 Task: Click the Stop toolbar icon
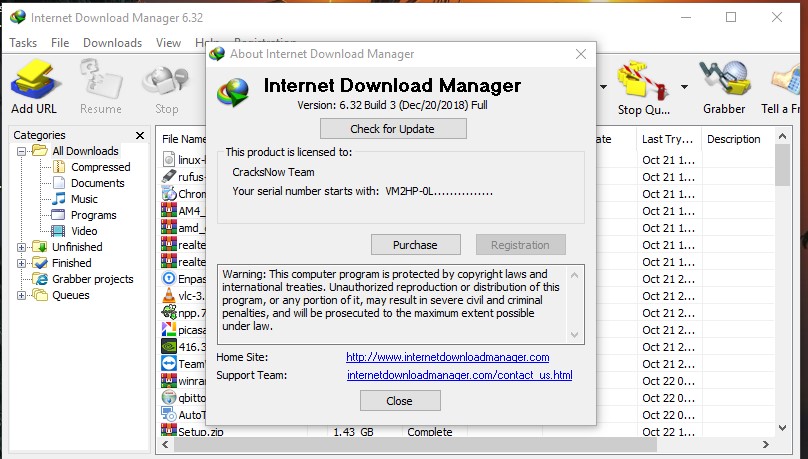coord(166,86)
